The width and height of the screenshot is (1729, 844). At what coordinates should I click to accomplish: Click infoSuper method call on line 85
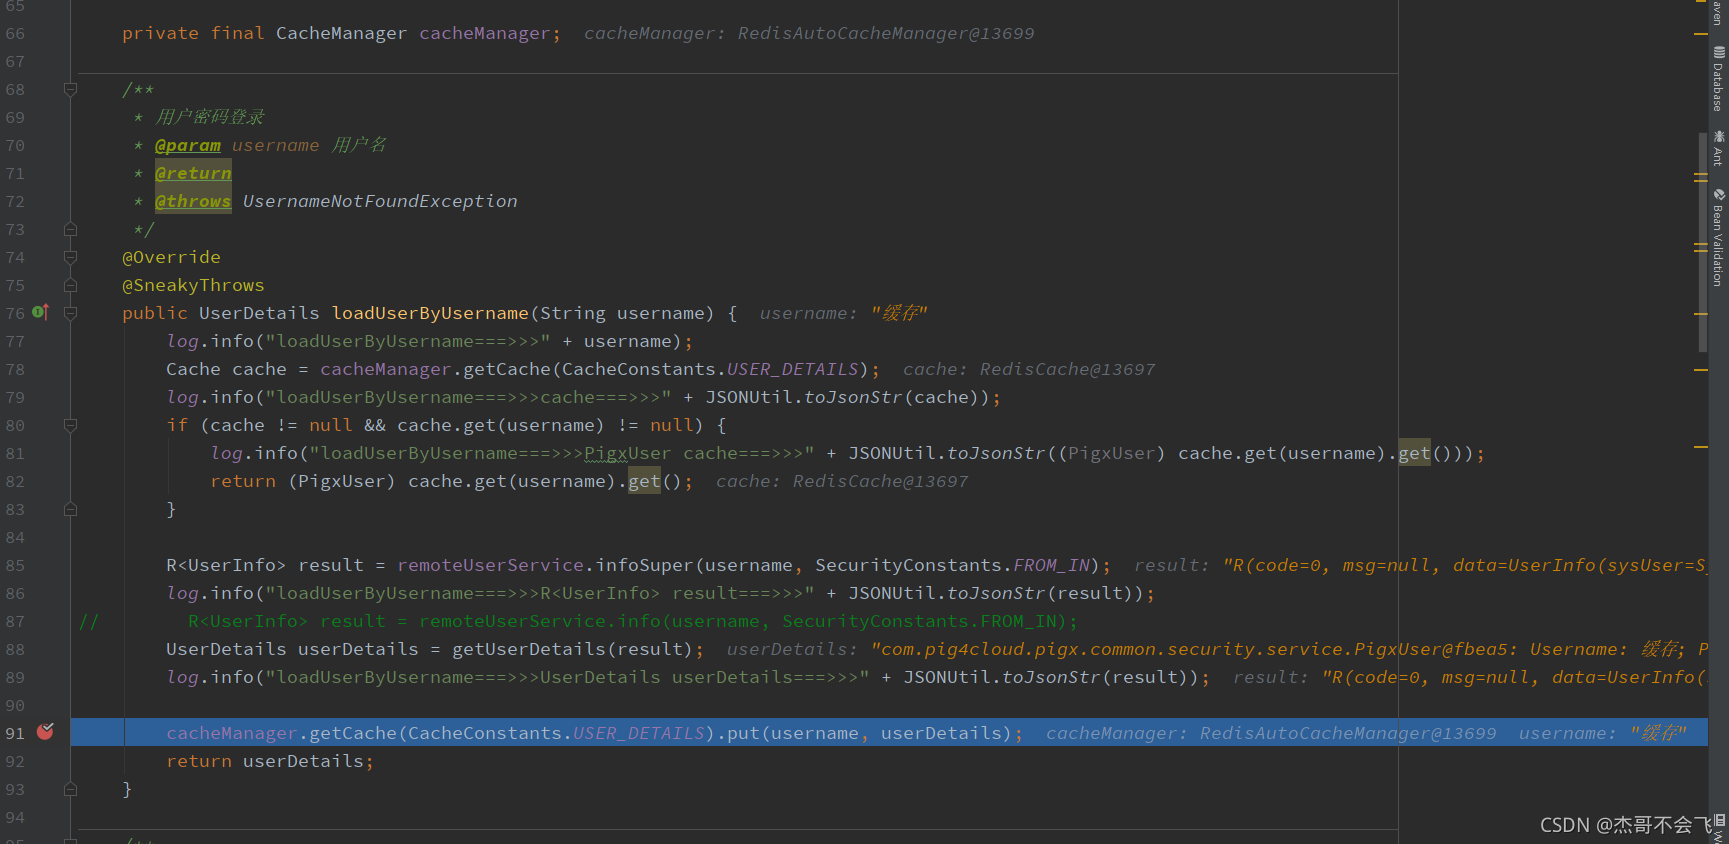644,565
